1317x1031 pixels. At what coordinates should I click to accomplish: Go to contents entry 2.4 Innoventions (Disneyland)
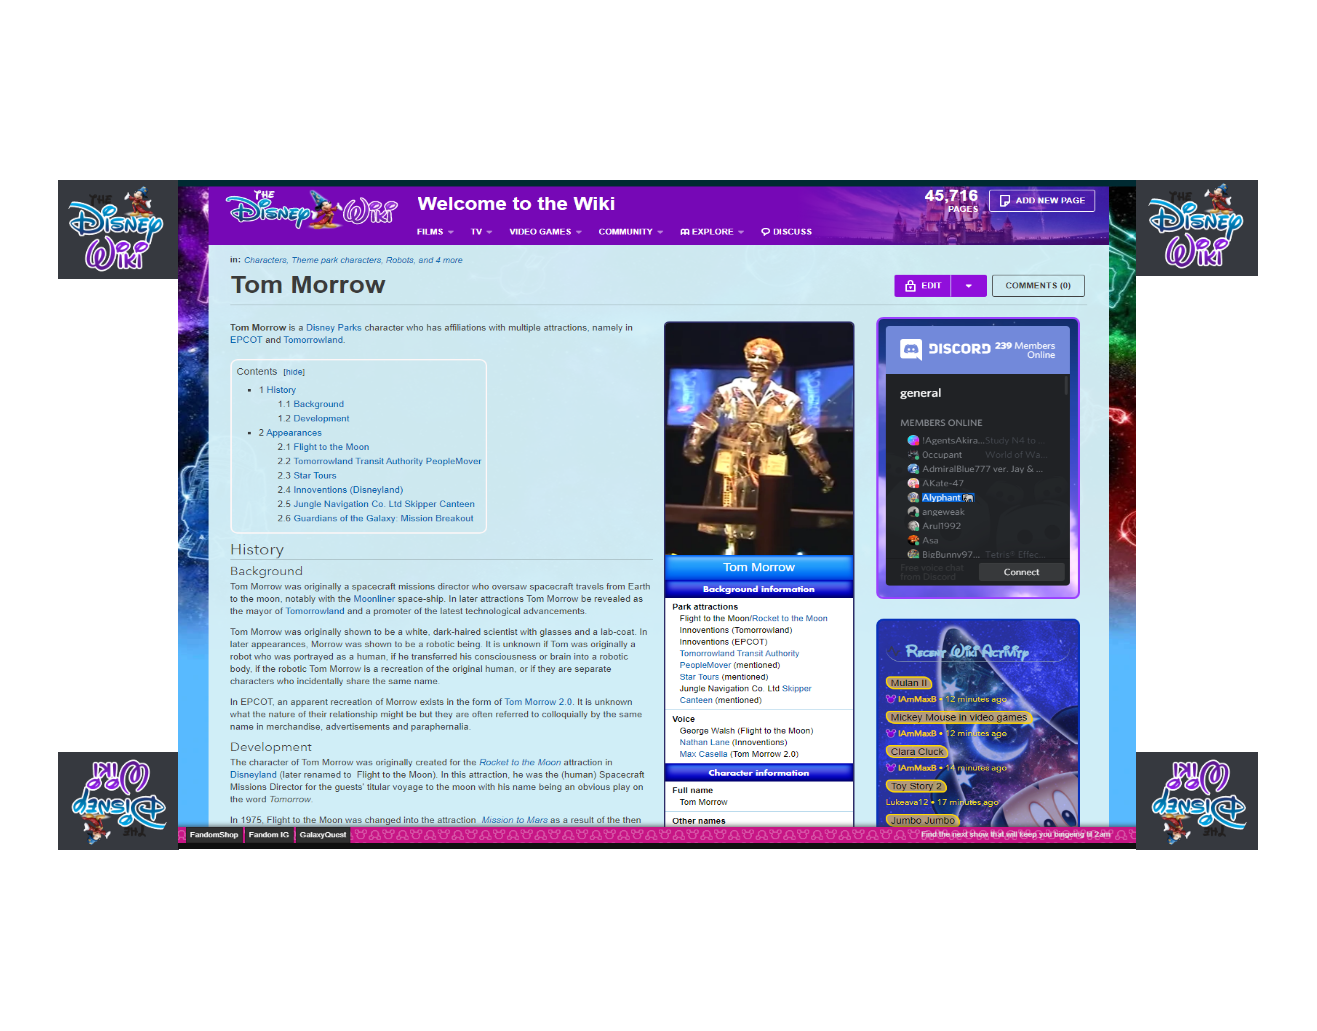[x=340, y=490]
